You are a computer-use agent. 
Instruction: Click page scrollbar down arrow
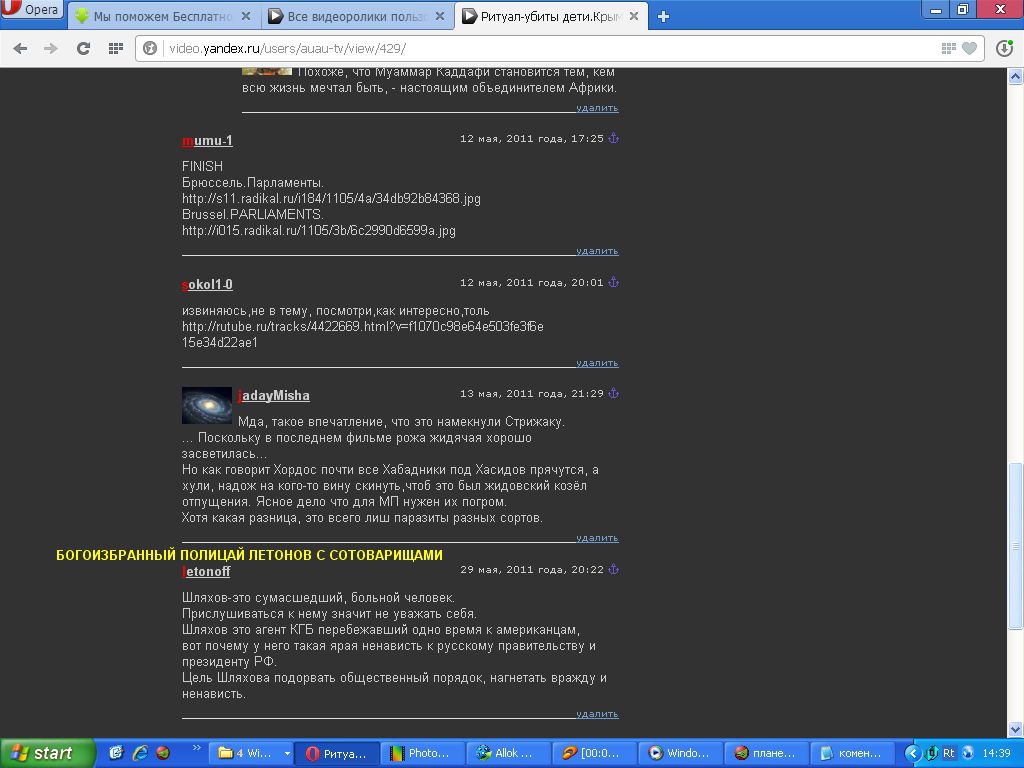click(x=1016, y=729)
